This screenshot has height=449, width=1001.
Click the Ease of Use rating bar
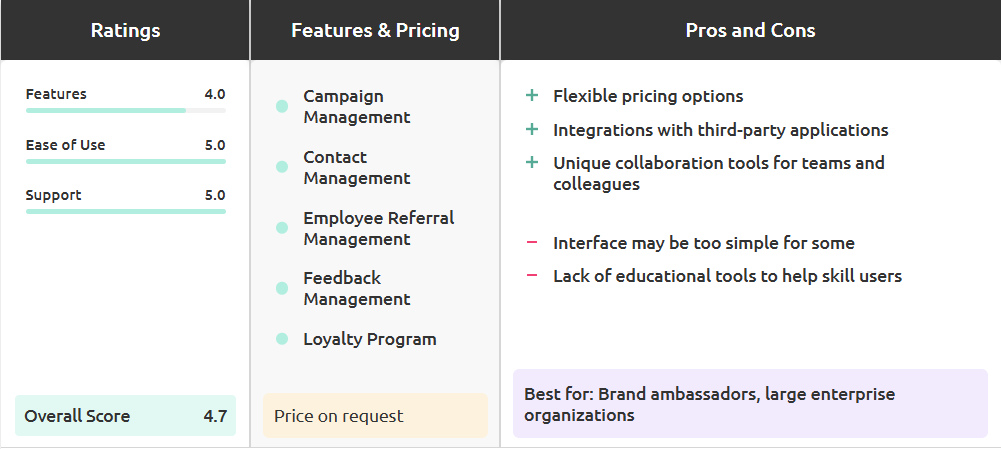126,162
